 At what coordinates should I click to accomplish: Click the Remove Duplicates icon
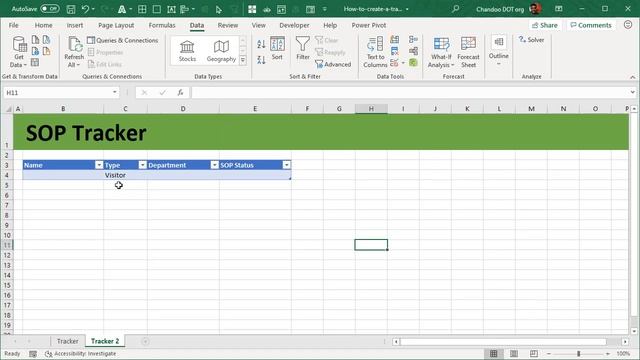point(395,51)
